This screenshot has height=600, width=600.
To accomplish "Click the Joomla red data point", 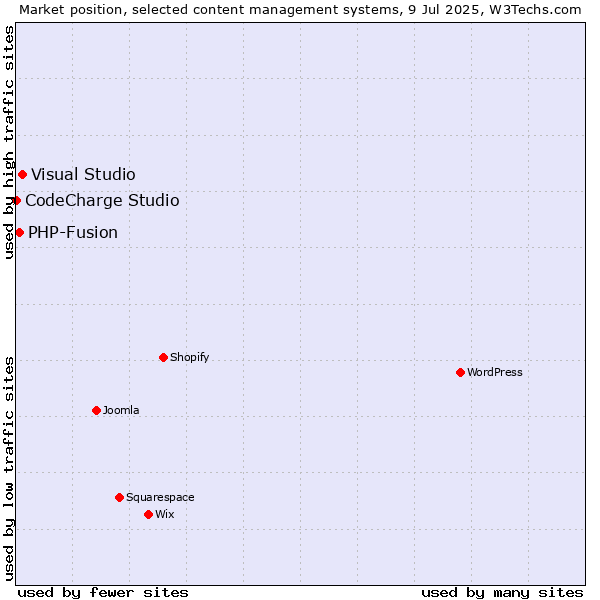I will coord(96,410).
